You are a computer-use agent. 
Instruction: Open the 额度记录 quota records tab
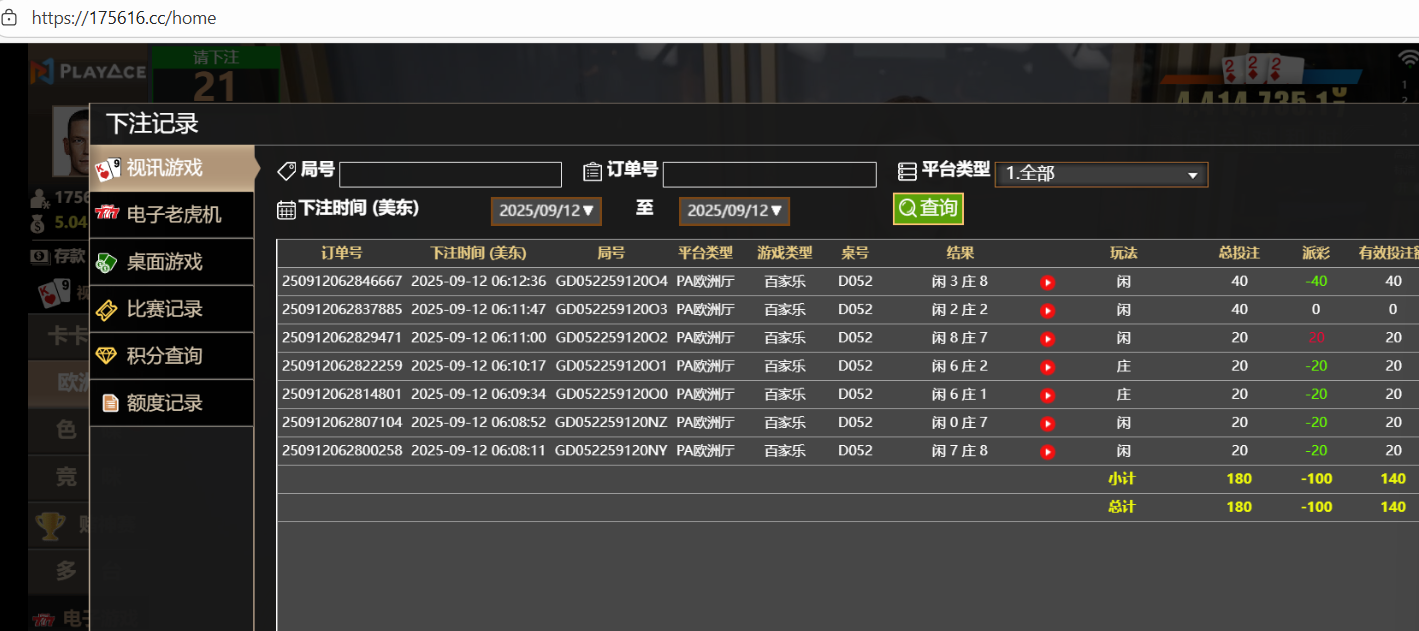172,403
